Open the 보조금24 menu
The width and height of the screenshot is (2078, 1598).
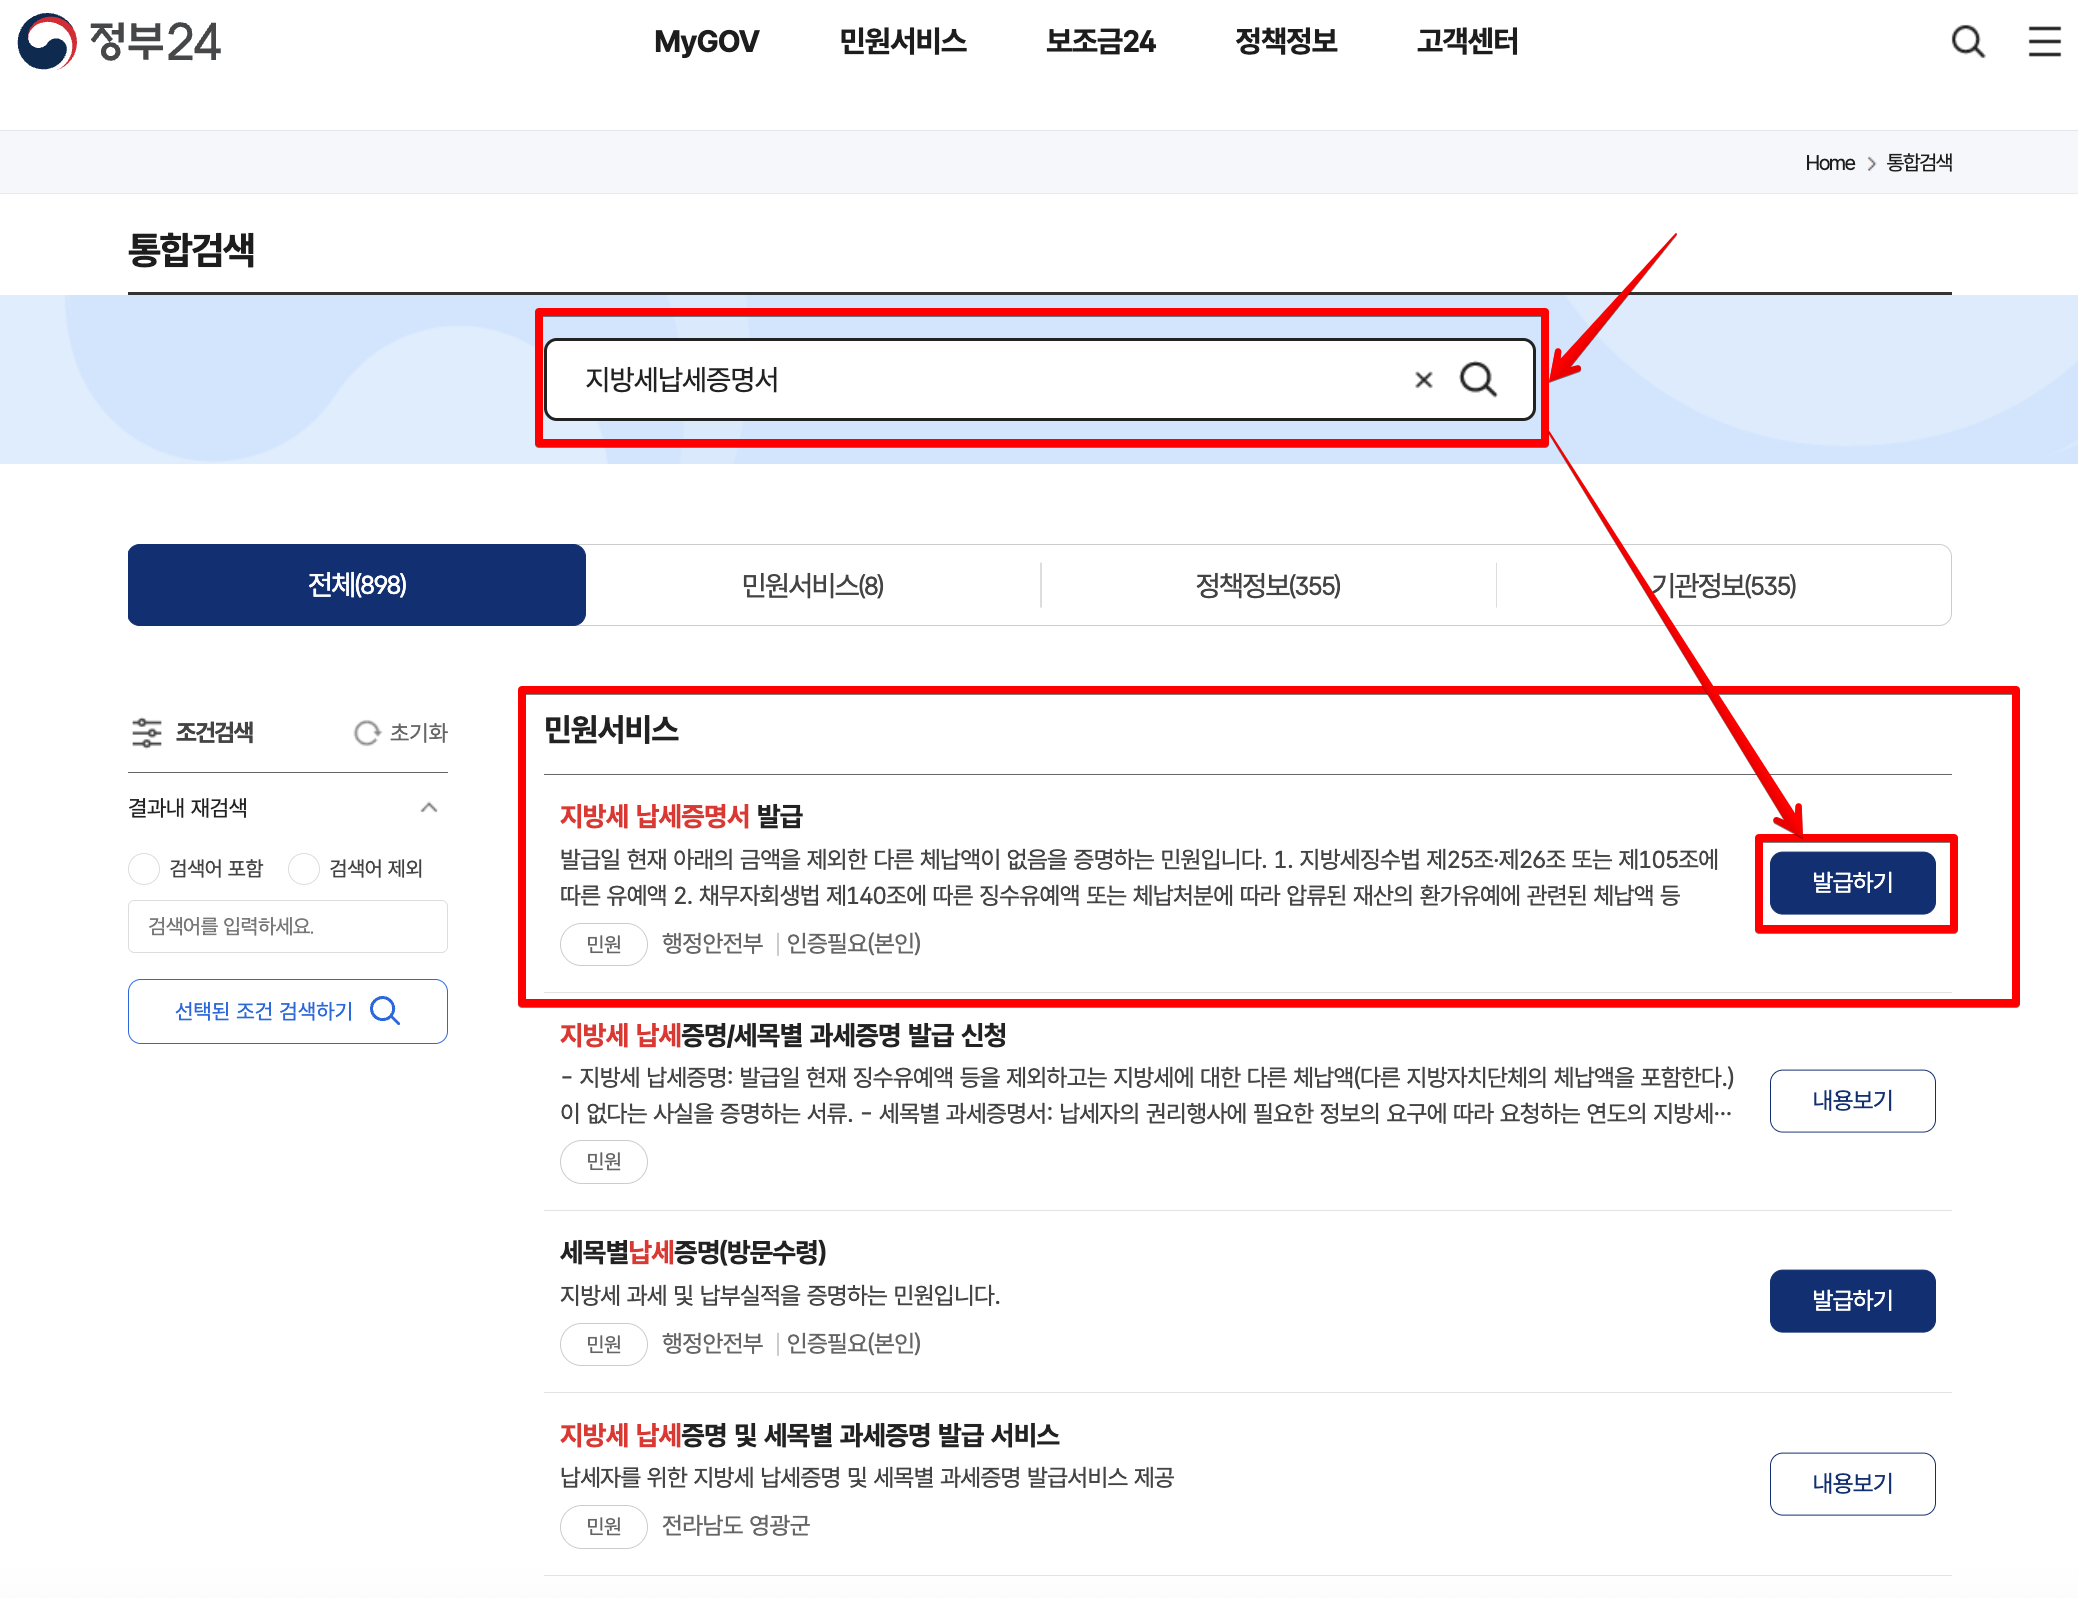(1100, 42)
